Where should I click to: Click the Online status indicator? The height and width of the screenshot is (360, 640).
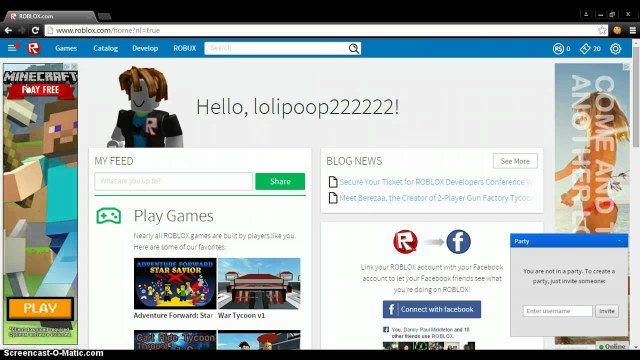[612, 346]
